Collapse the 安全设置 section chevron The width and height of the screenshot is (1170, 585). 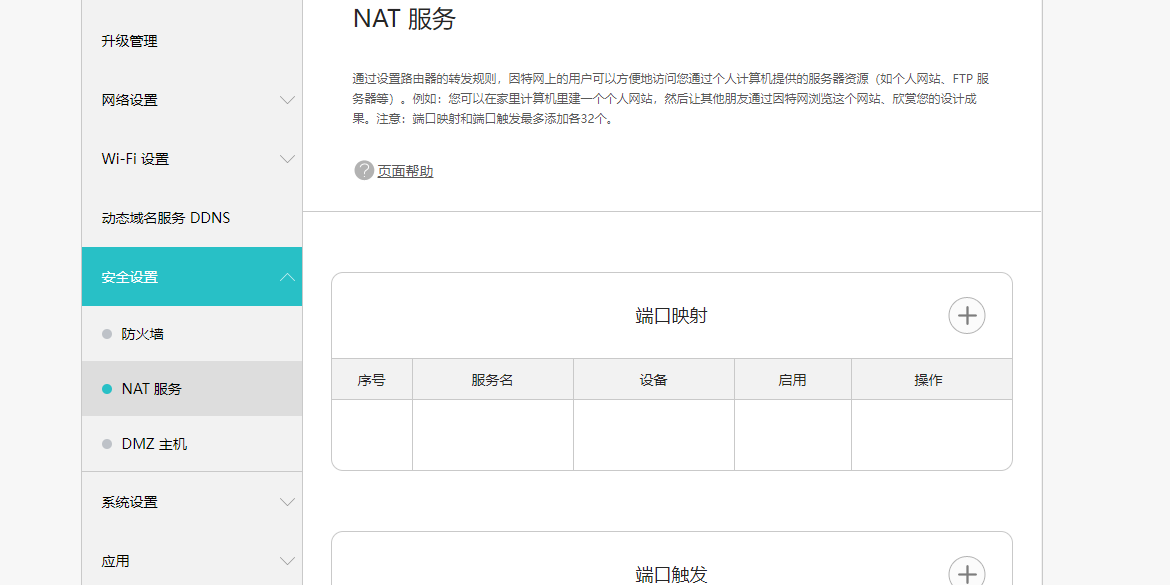(287, 276)
